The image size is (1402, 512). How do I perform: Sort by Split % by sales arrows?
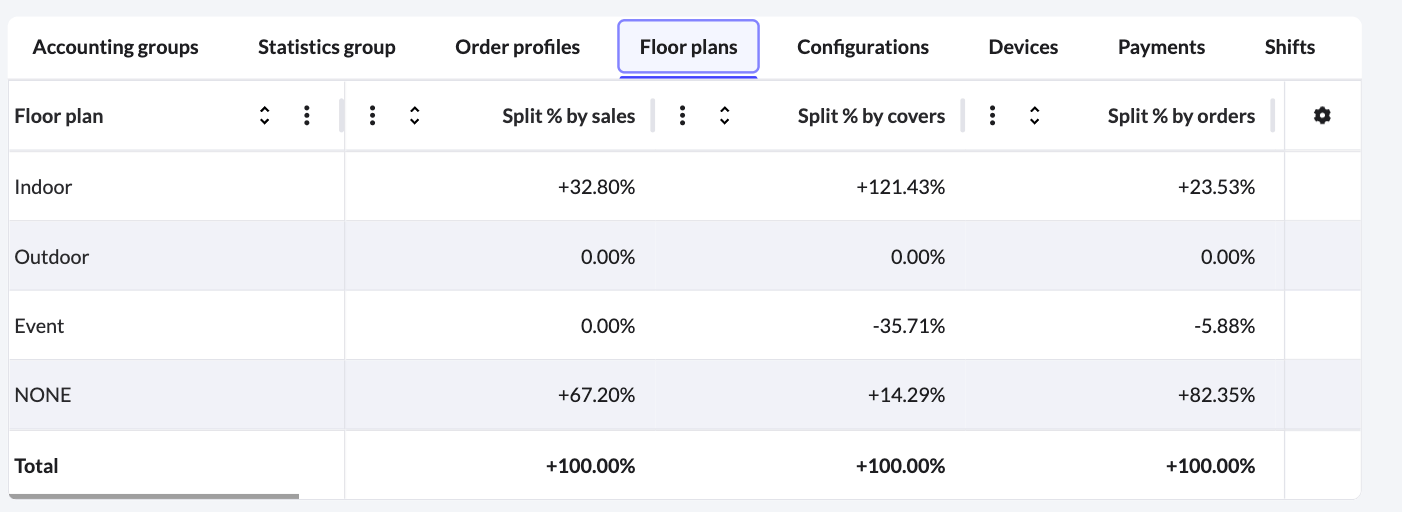tap(414, 116)
